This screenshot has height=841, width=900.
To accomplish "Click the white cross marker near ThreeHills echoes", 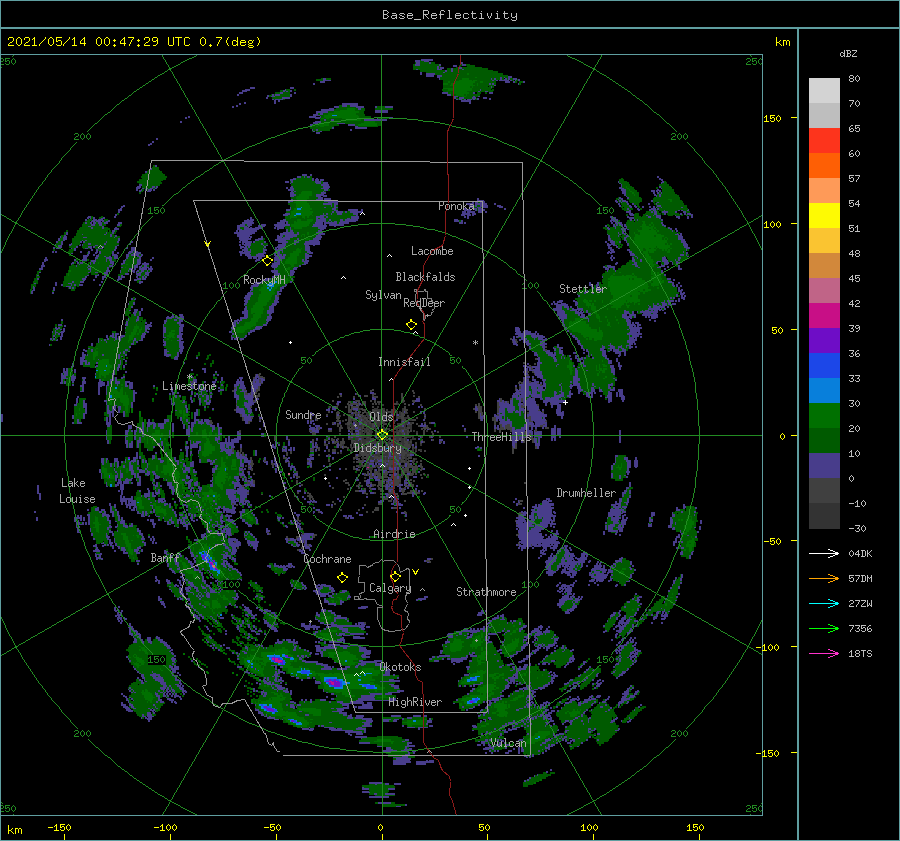I will coord(565,402).
